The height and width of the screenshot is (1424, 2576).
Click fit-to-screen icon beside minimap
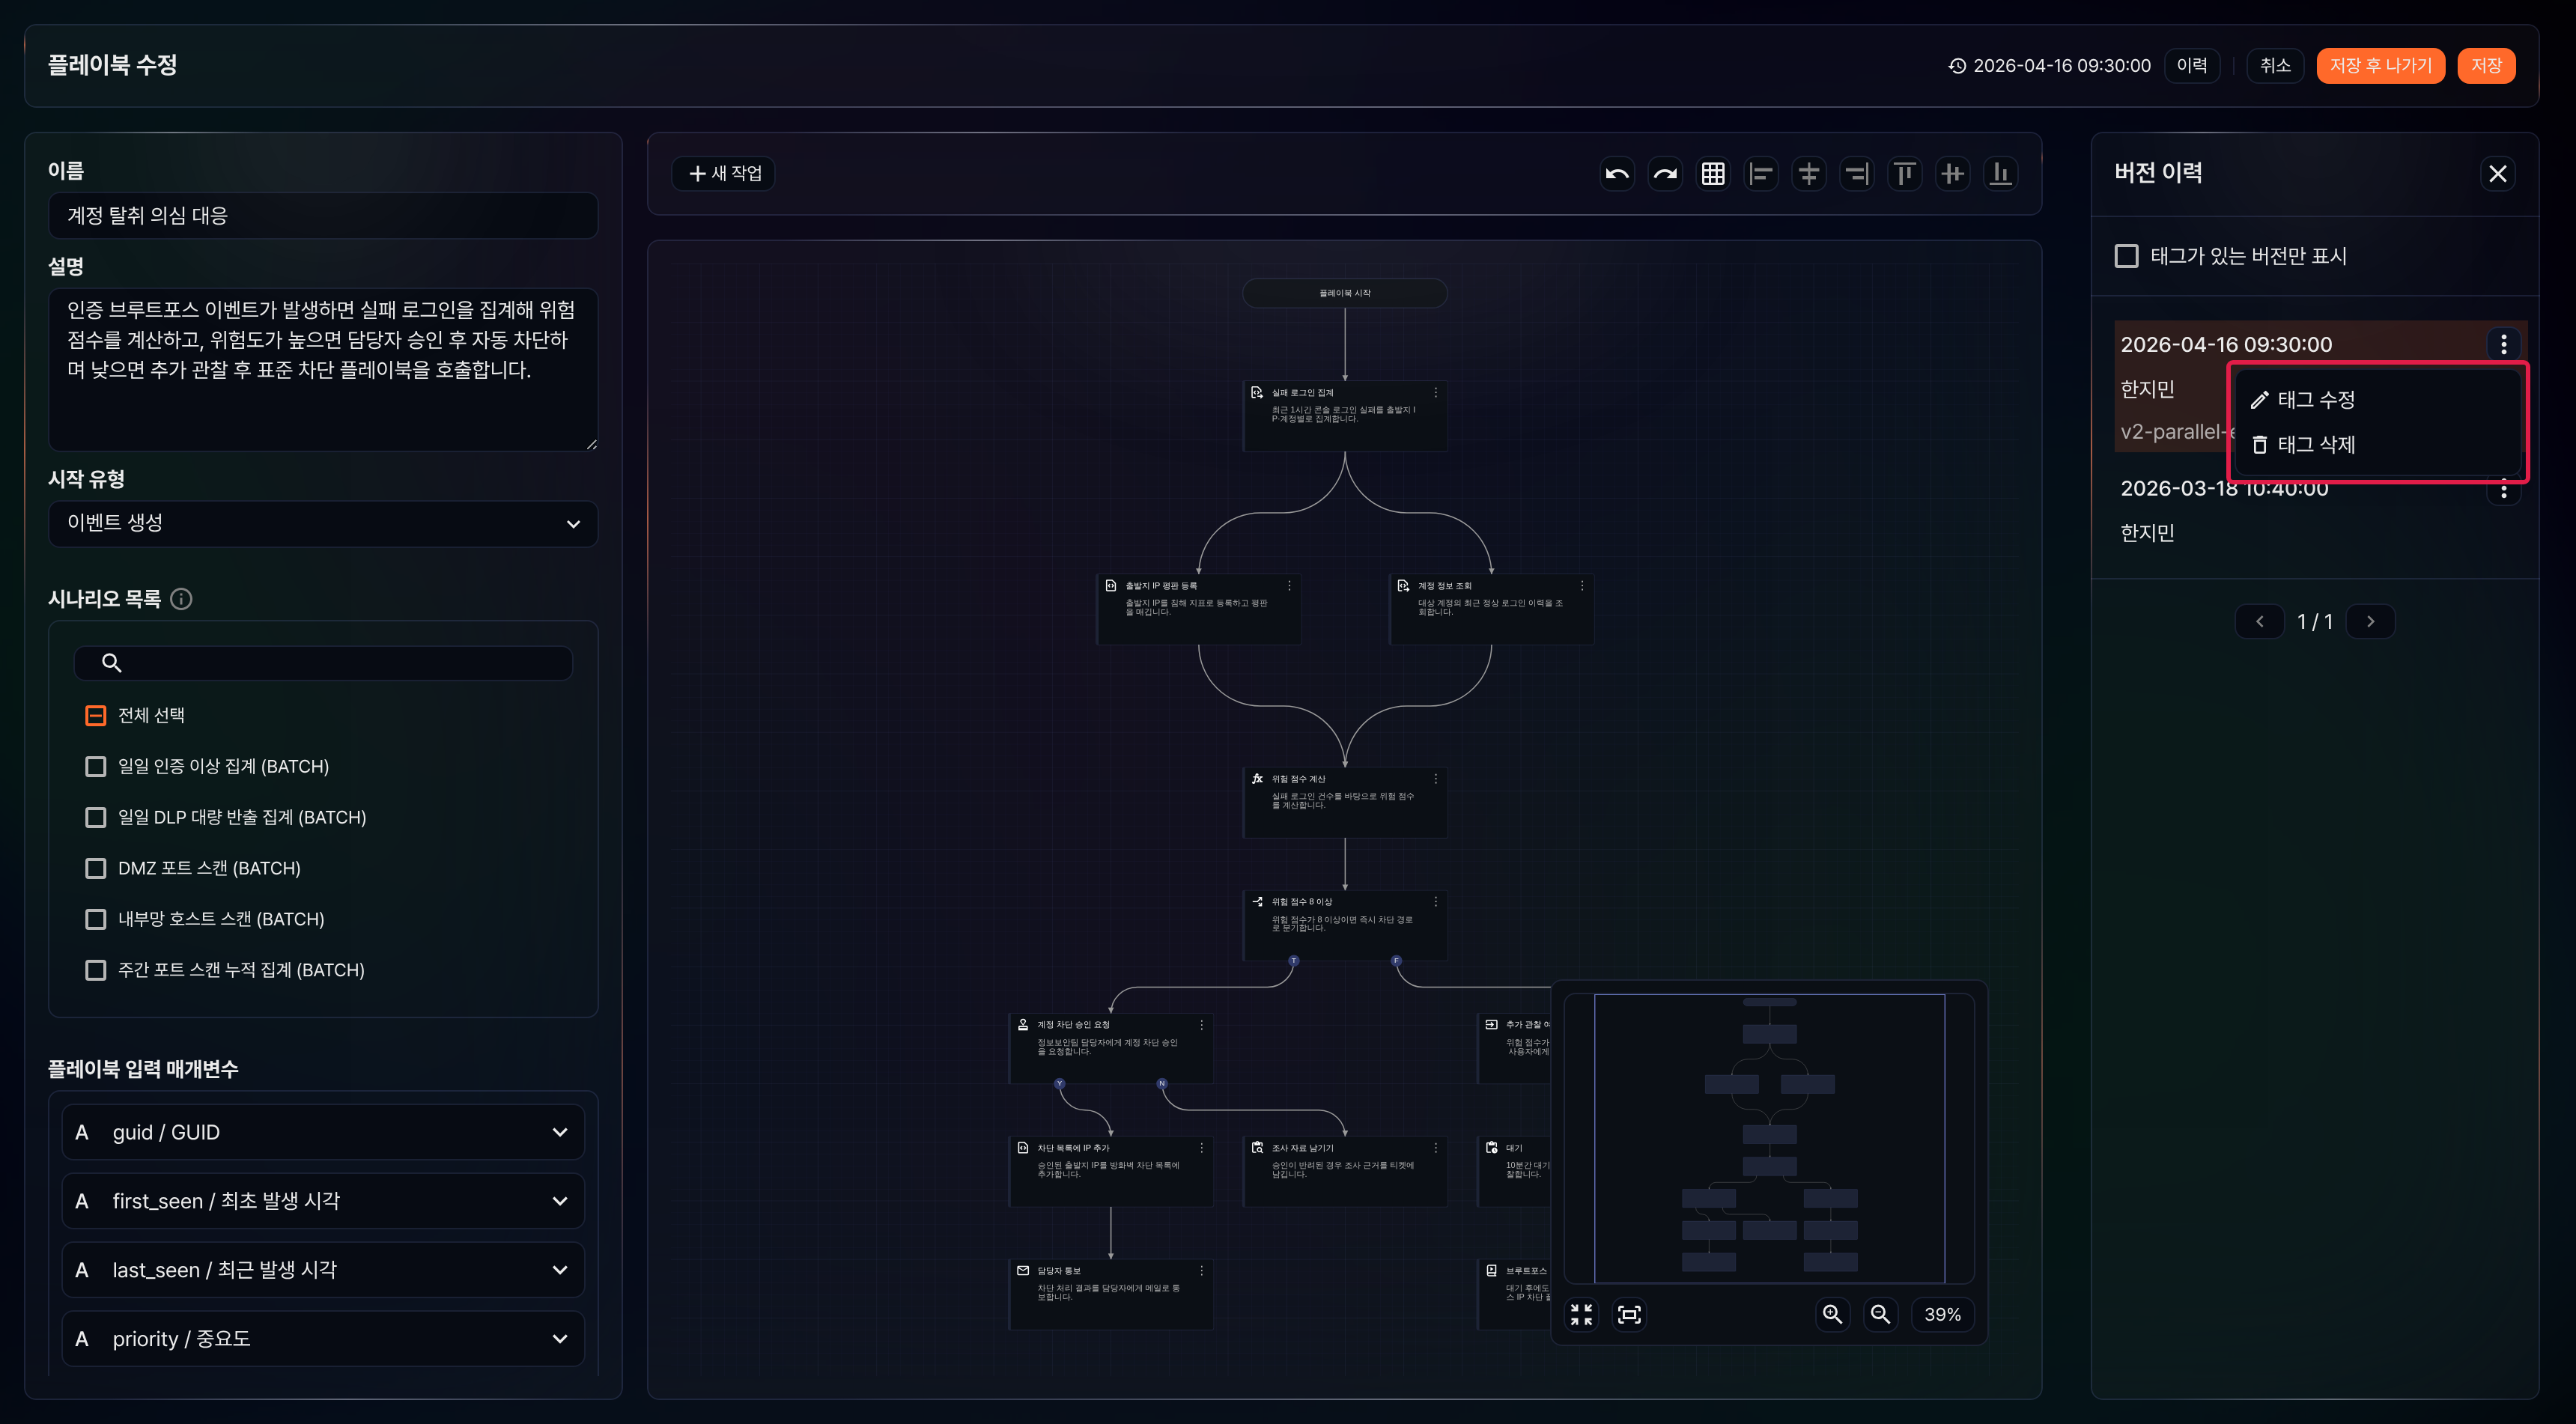pyautogui.click(x=1629, y=1314)
